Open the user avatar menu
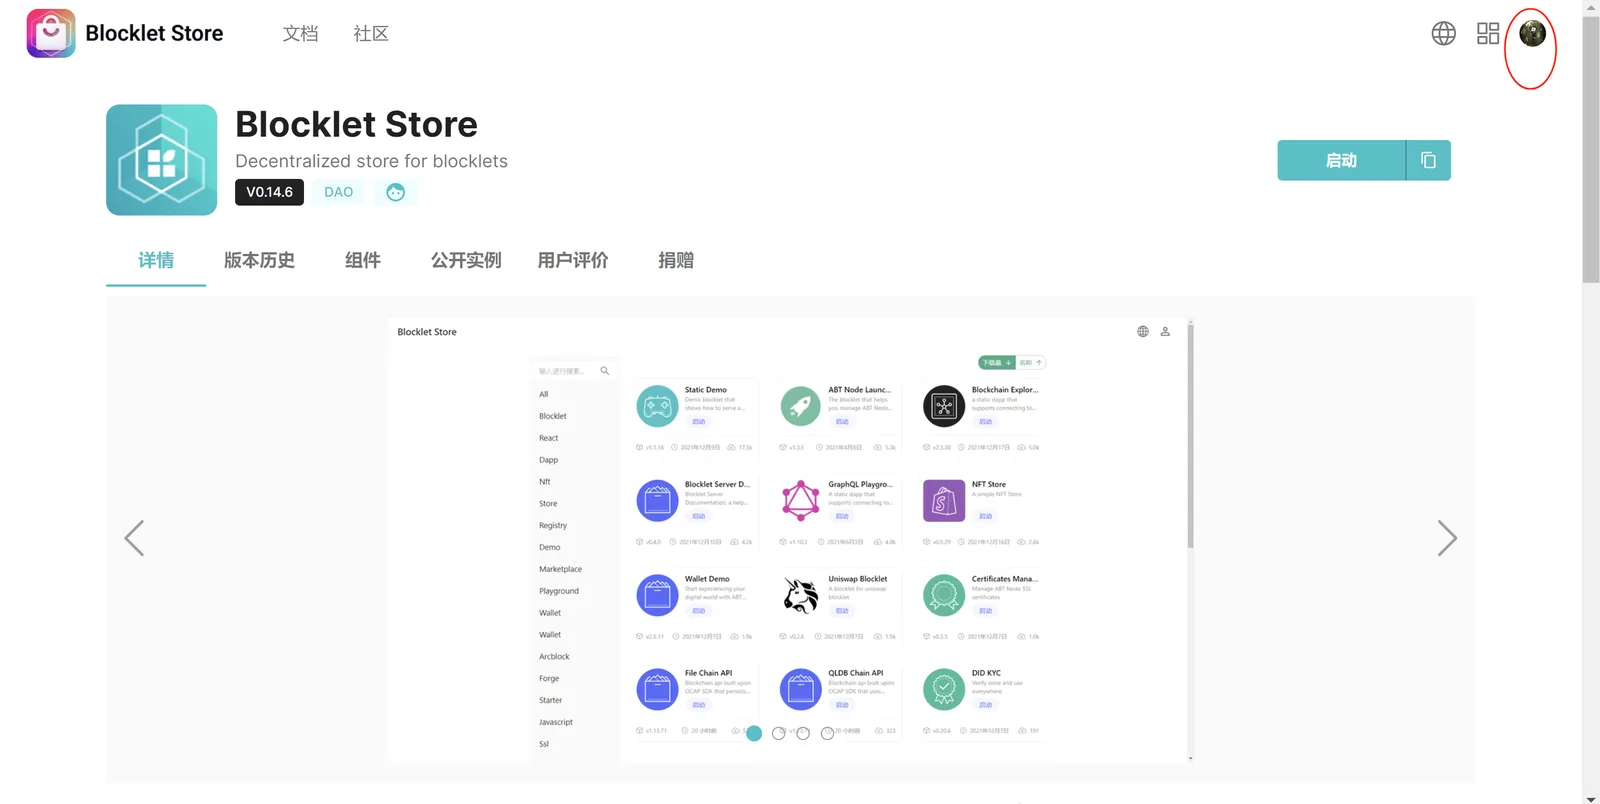 [x=1532, y=33]
